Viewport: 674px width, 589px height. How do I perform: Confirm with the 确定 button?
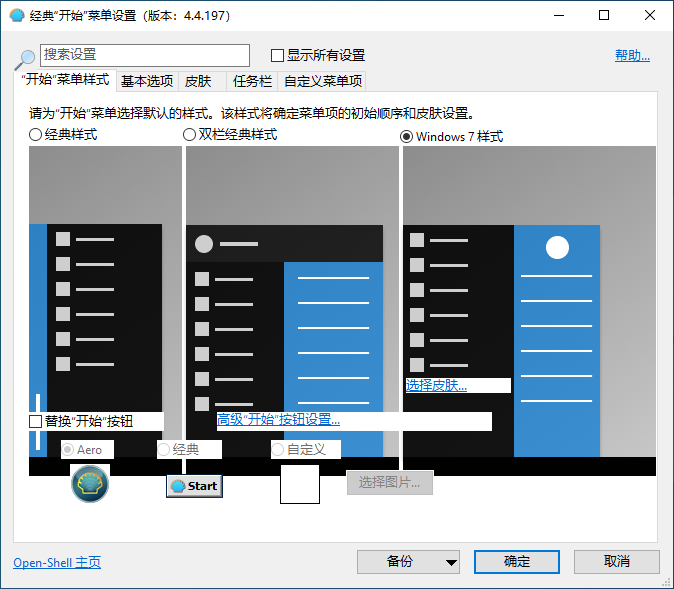click(517, 562)
